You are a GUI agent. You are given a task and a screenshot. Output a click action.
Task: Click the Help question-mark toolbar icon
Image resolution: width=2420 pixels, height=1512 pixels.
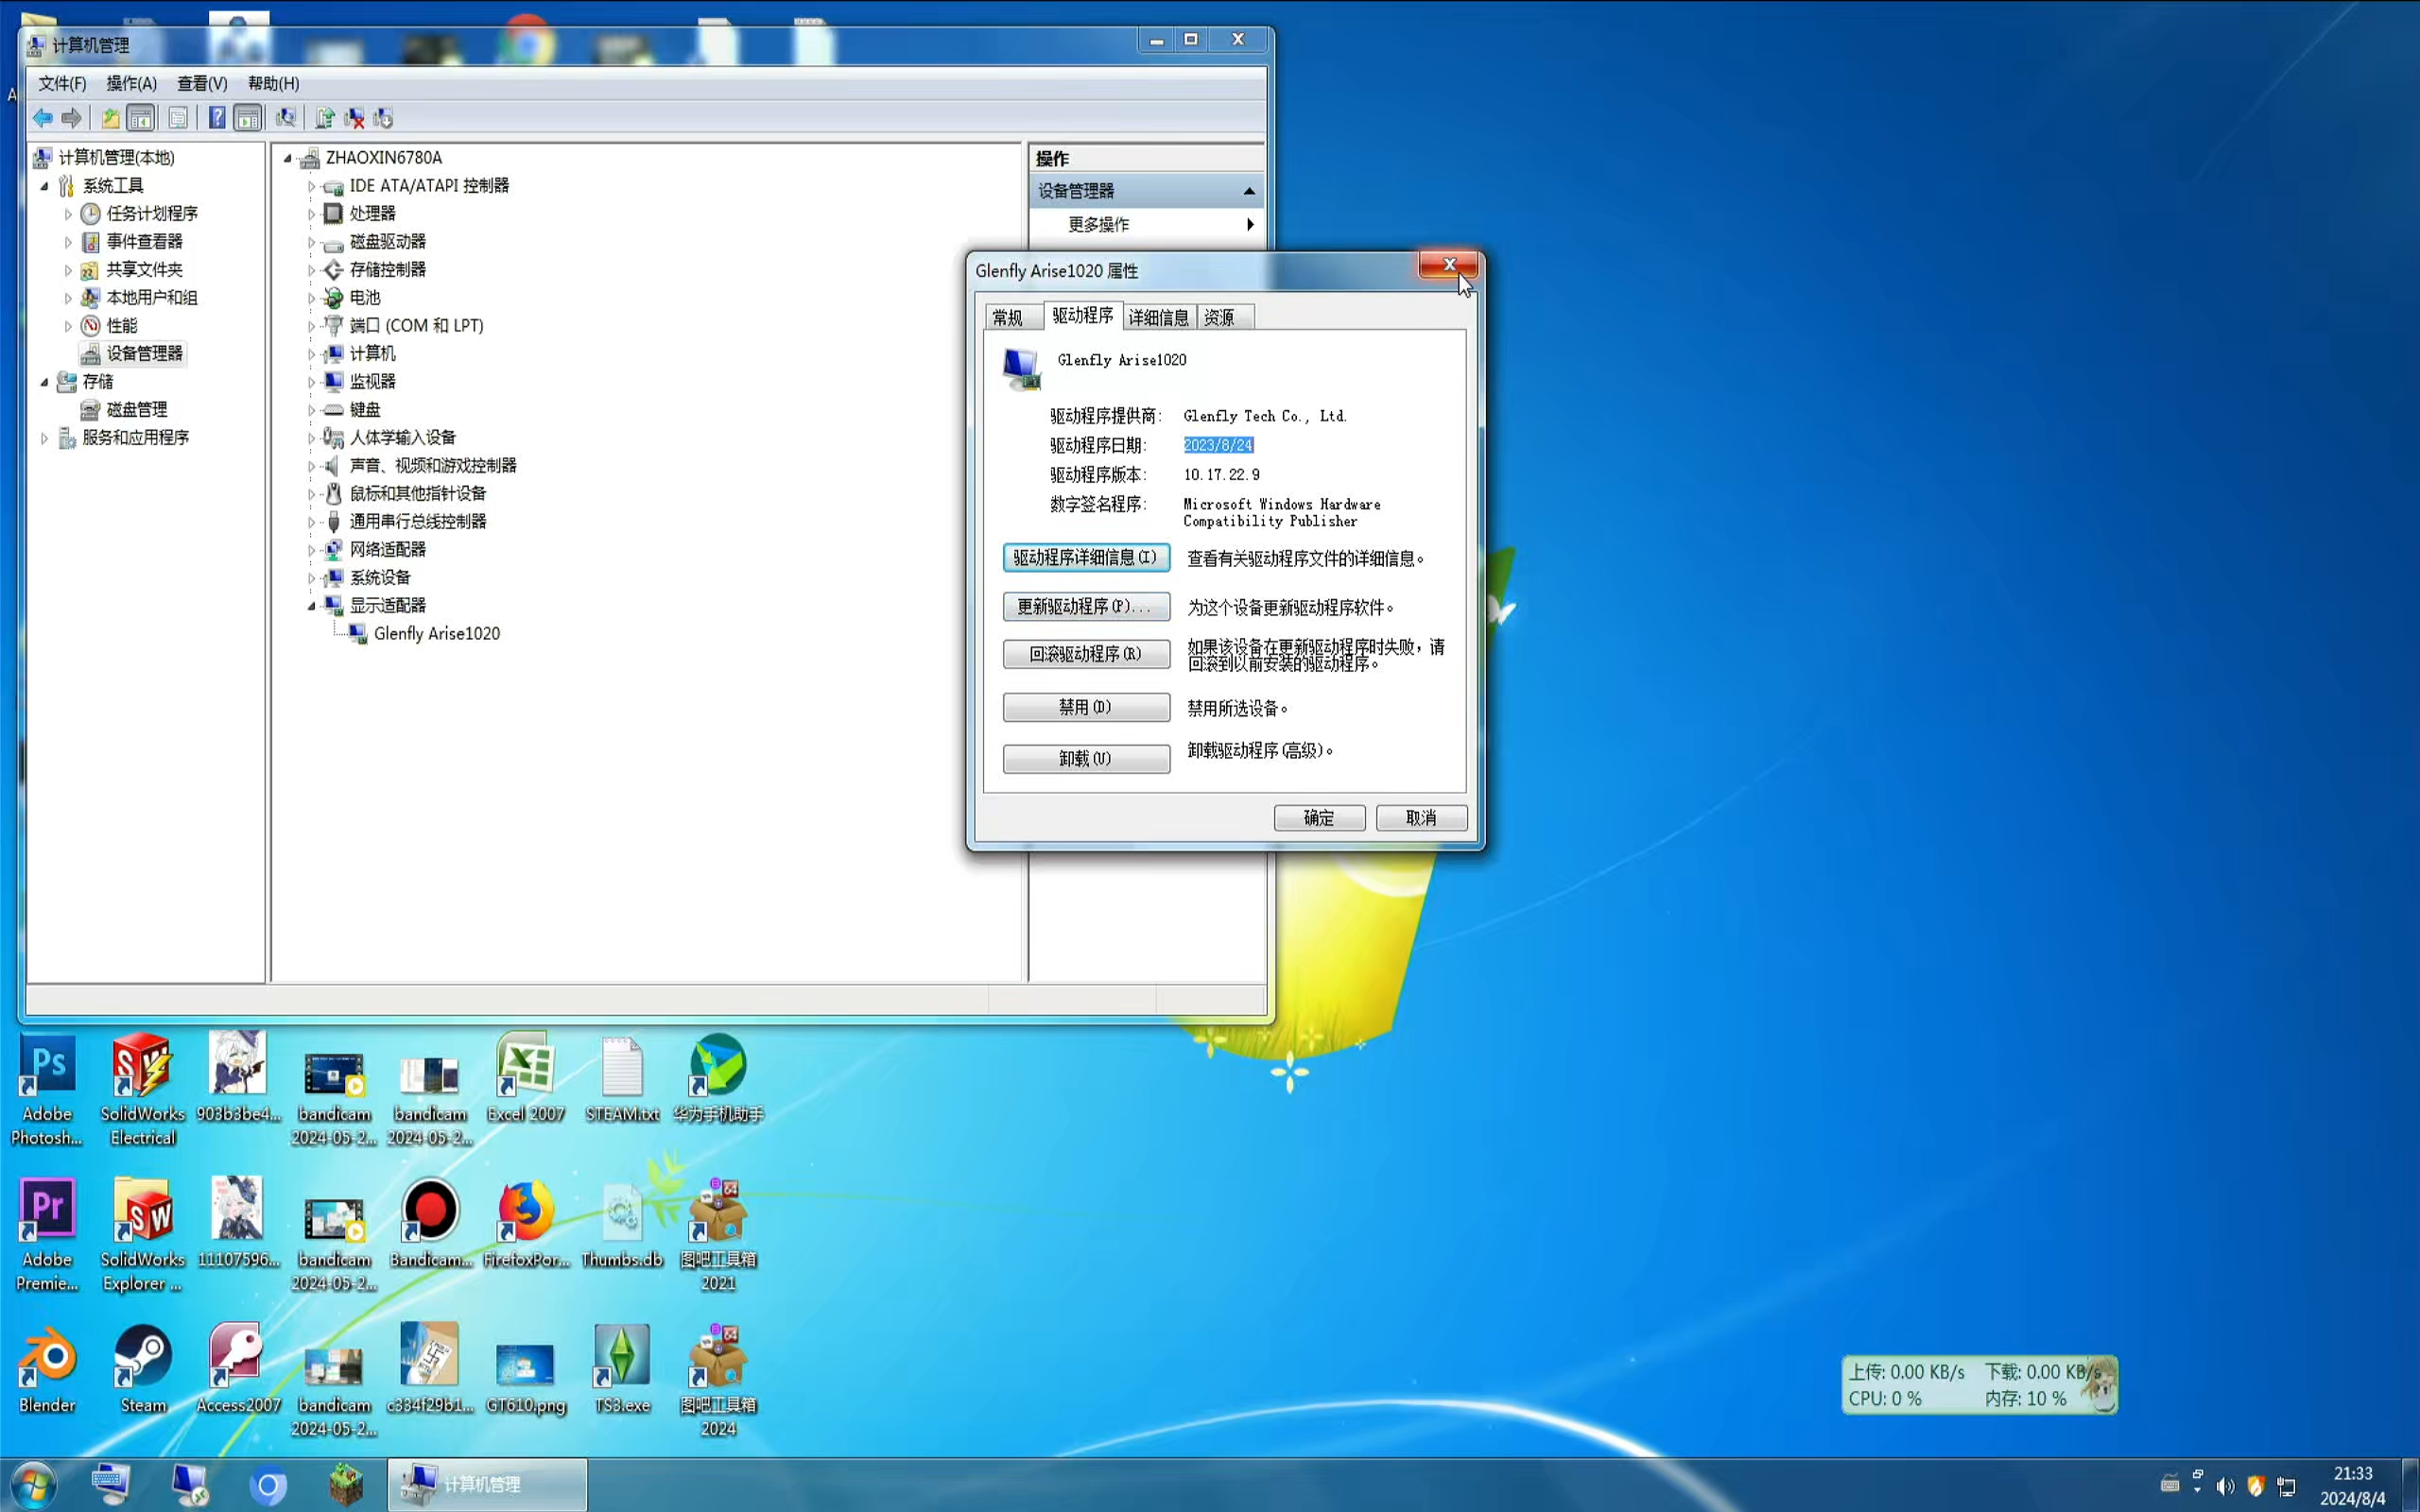[x=217, y=118]
